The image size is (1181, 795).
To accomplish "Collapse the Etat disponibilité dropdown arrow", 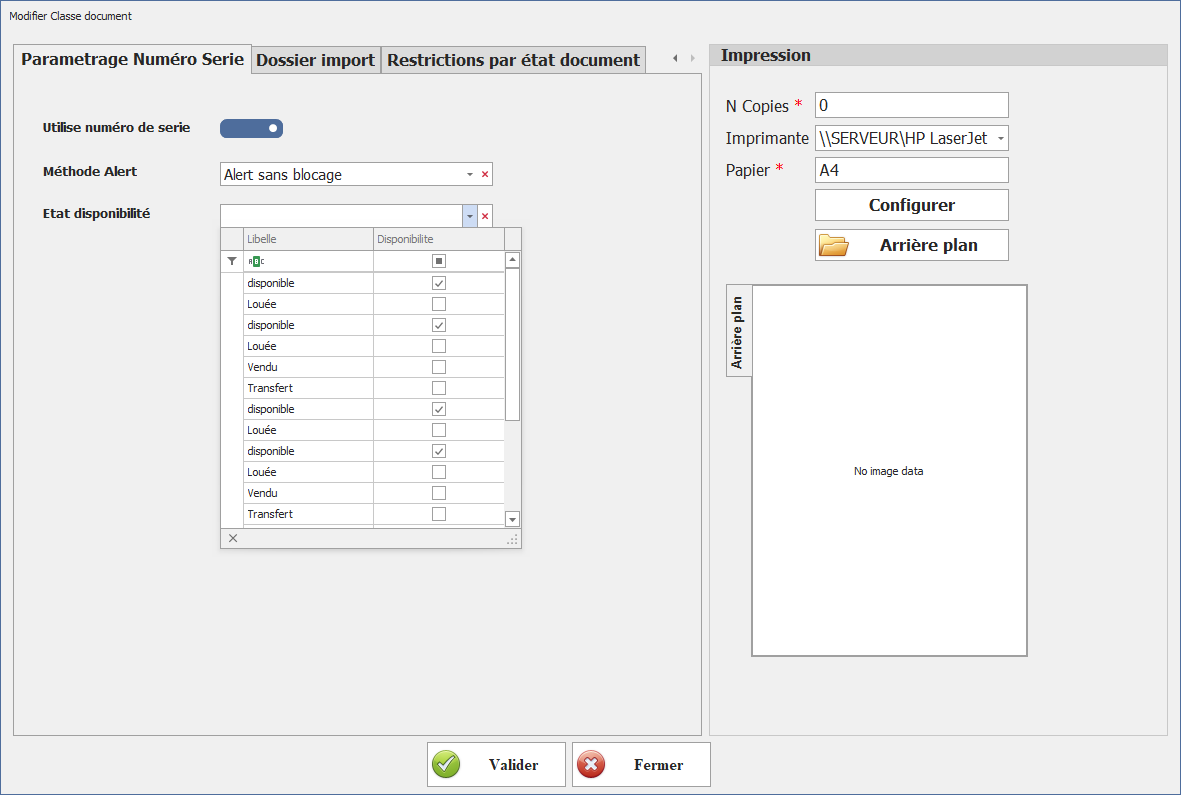I will (x=470, y=216).
